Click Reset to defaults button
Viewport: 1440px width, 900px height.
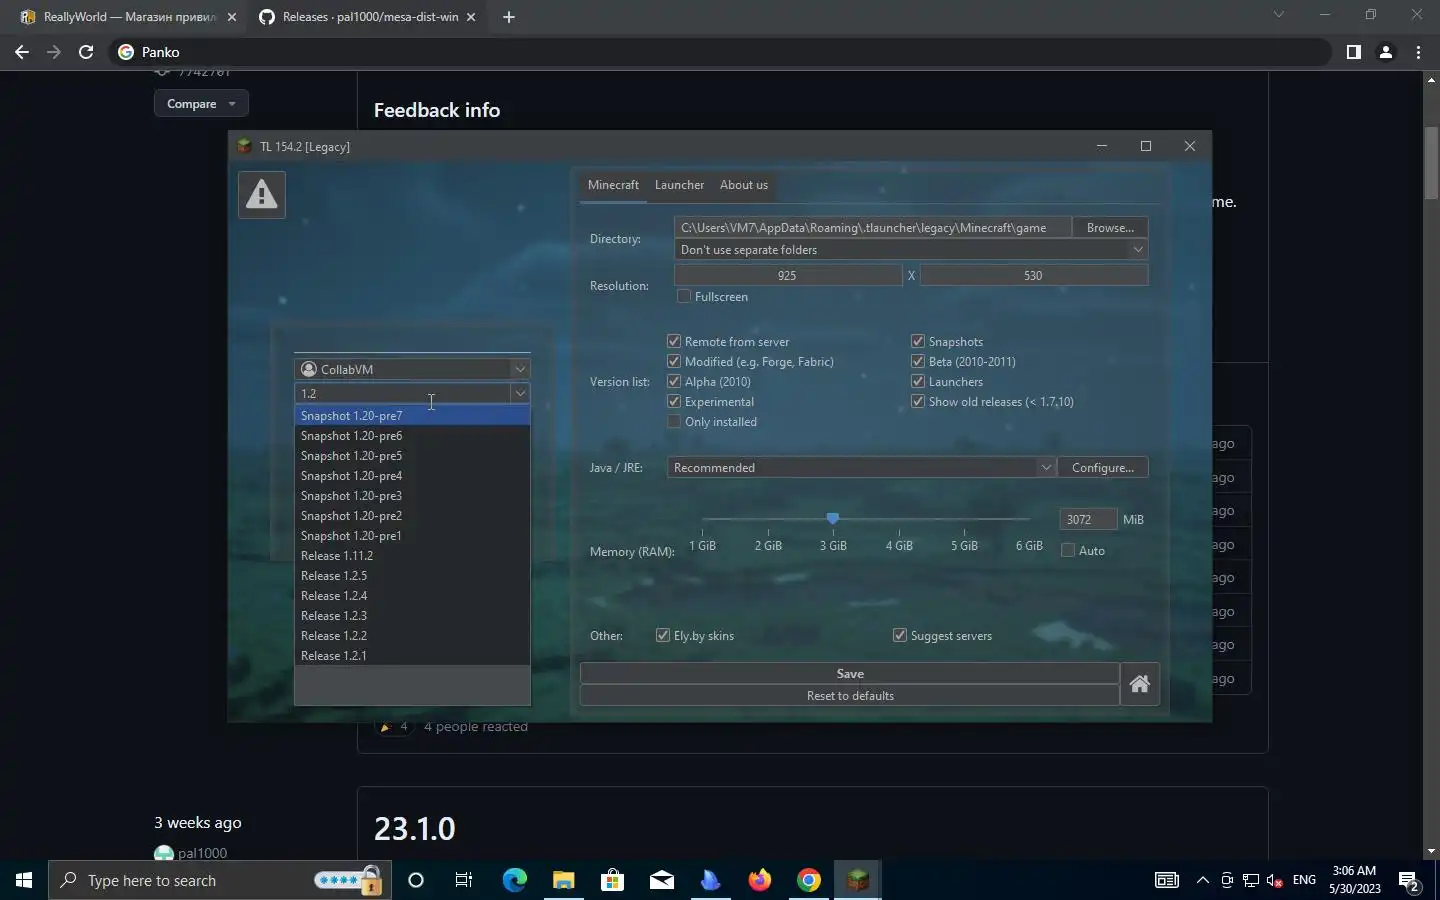coord(850,696)
